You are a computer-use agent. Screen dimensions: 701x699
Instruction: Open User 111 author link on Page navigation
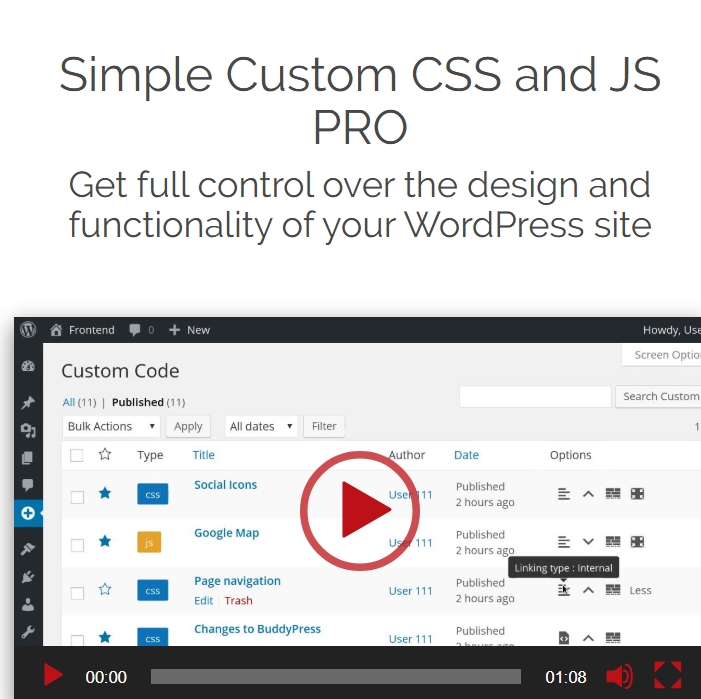point(410,591)
